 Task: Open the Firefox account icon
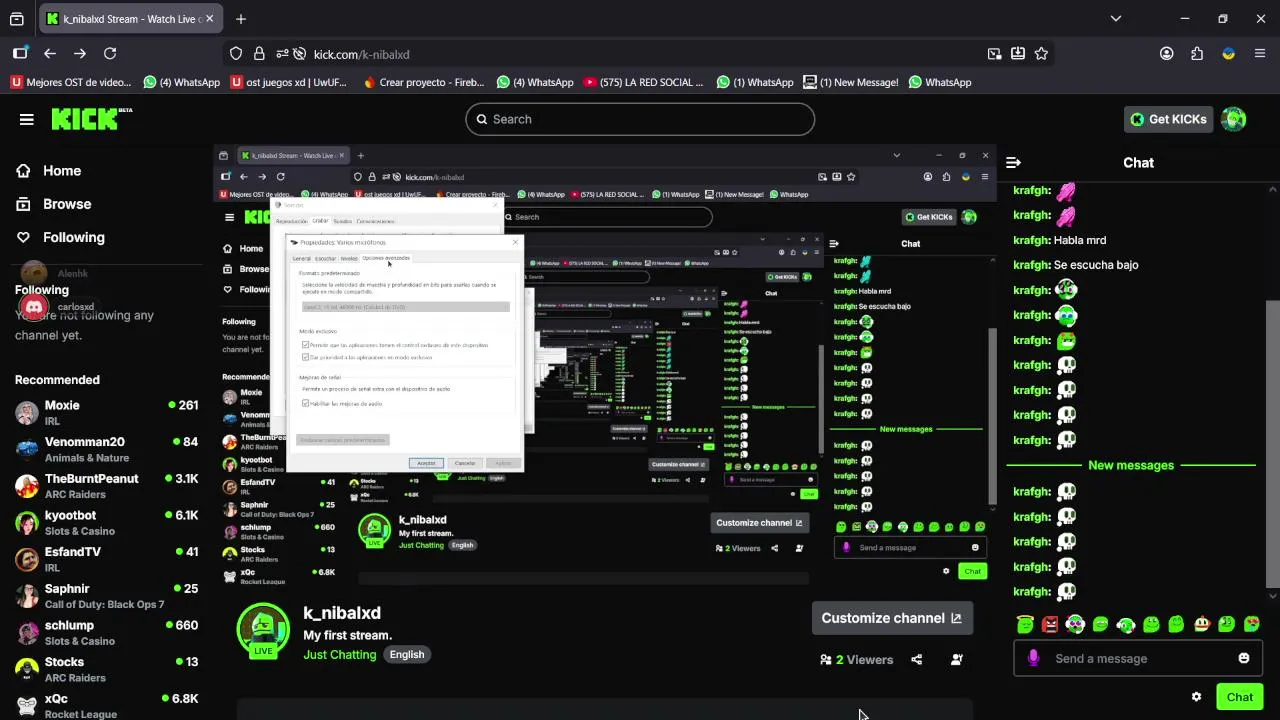[1167, 54]
